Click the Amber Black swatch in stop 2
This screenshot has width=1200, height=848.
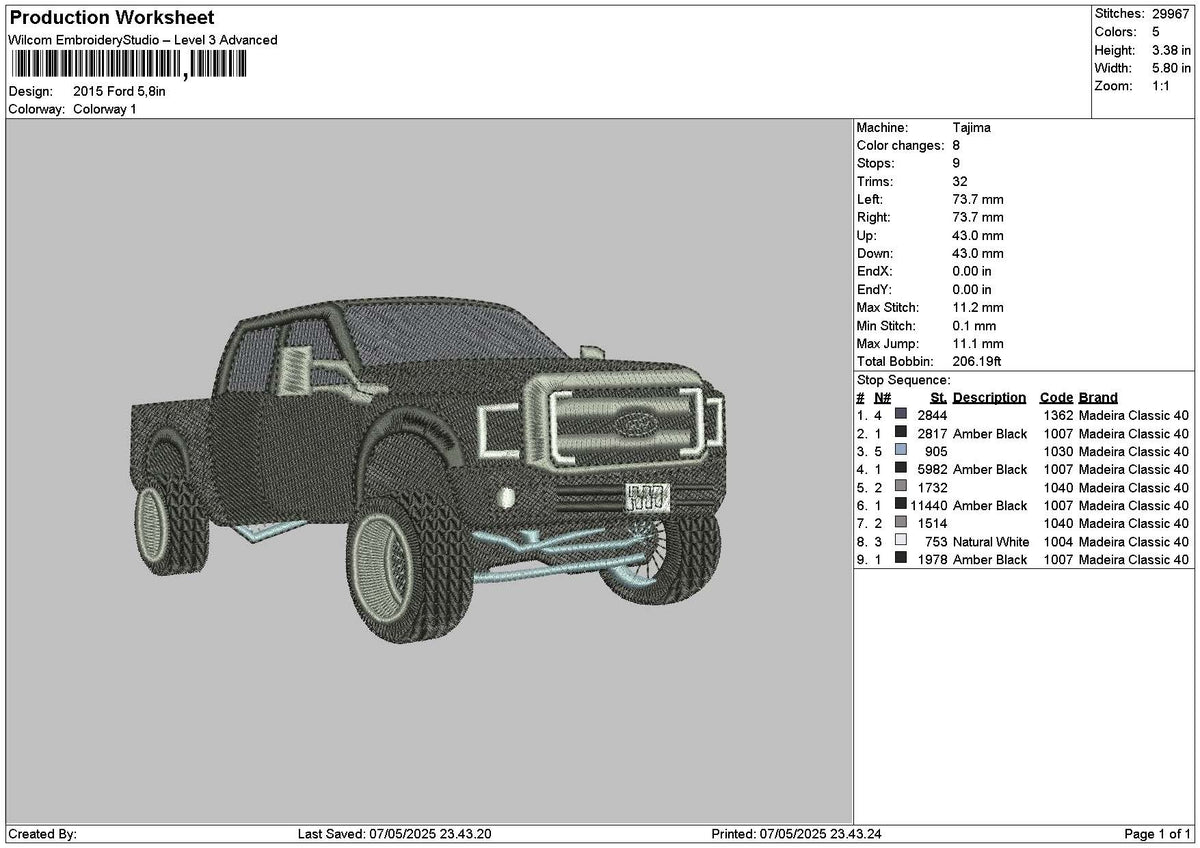pos(901,433)
